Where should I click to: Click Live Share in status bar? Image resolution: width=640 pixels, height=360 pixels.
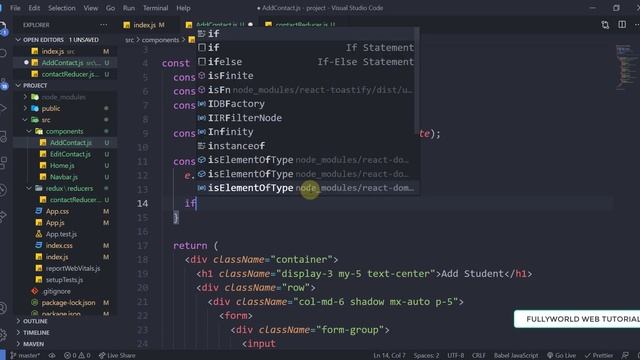117,356
